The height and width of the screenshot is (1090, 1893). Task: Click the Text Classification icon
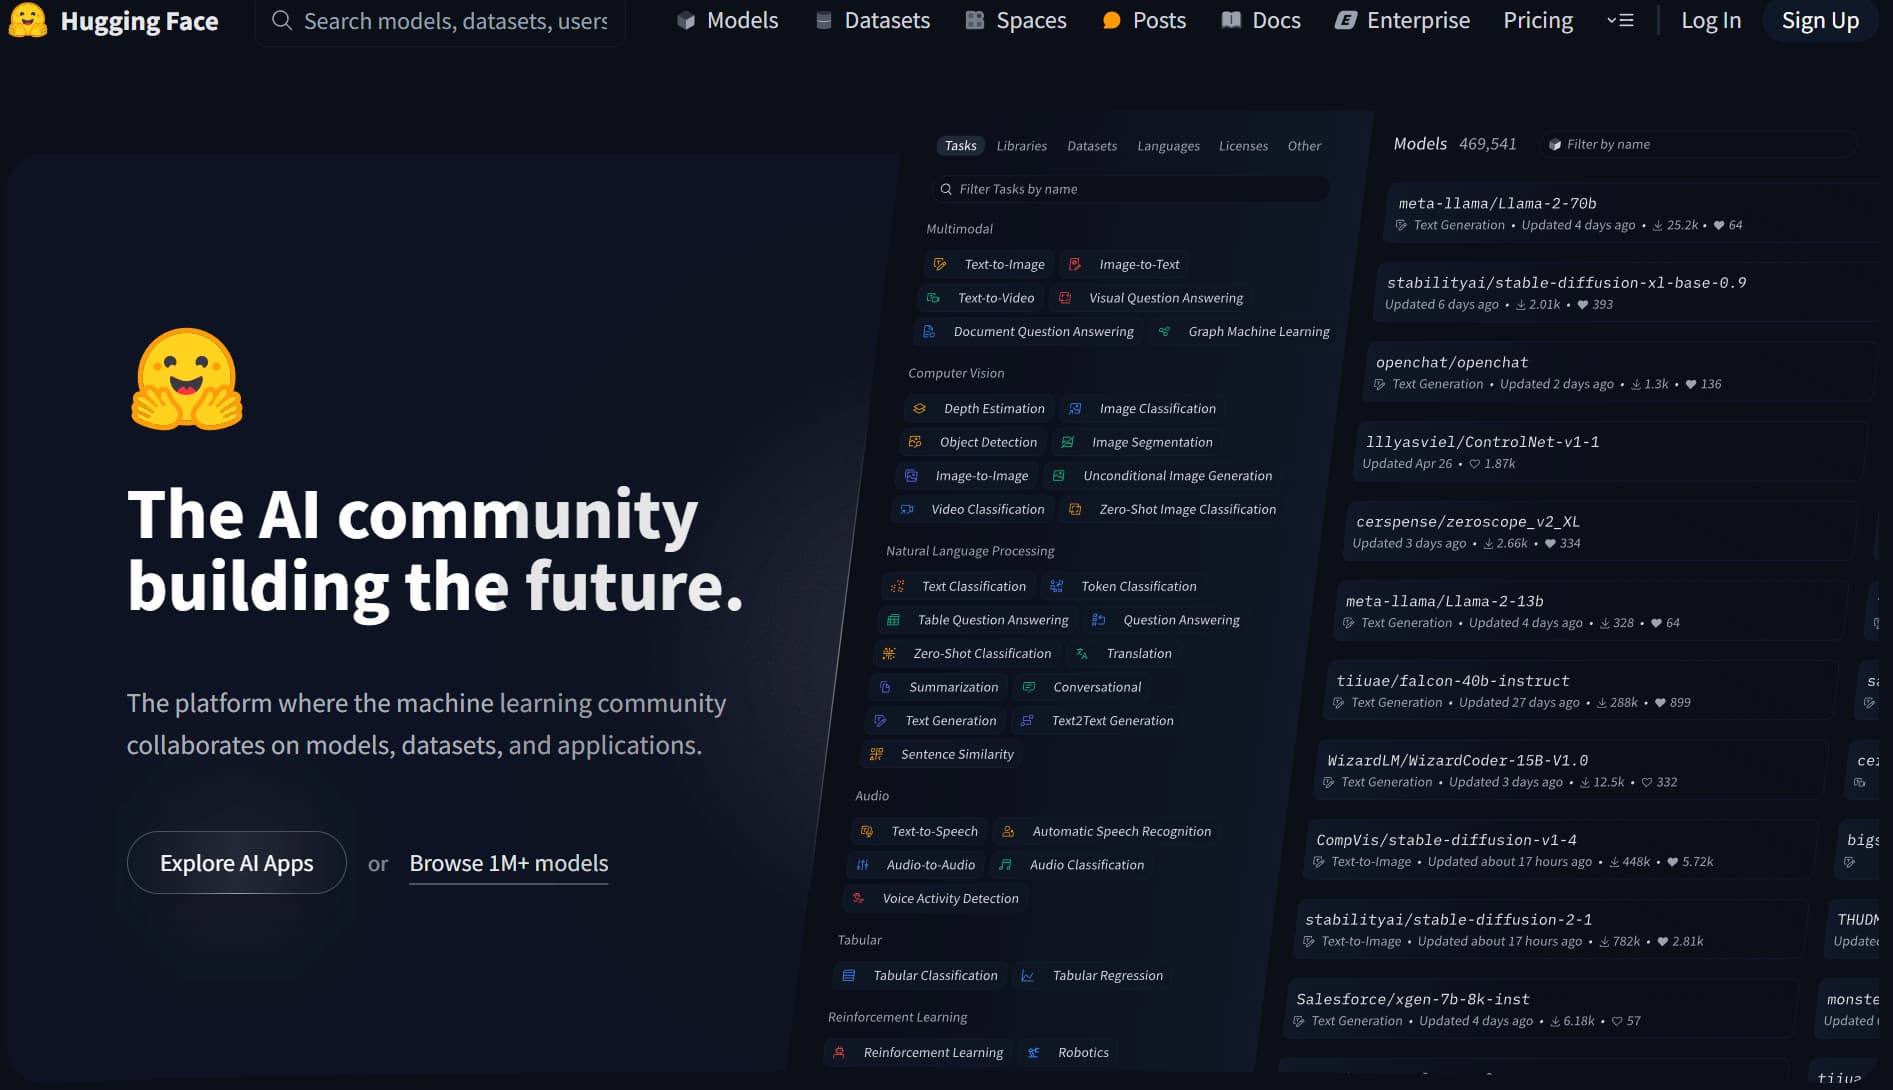[898, 586]
